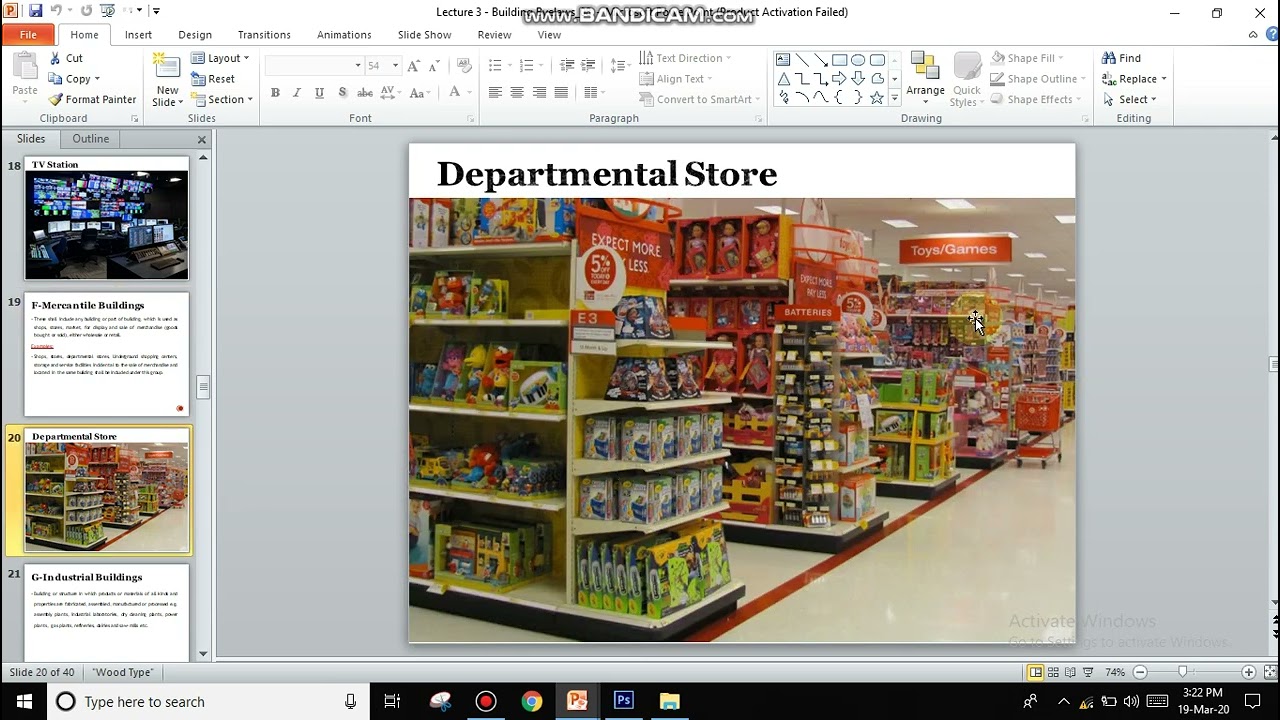This screenshot has height=720, width=1280.
Task: Click the Reset button
Action: pyautogui.click(x=214, y=79)
